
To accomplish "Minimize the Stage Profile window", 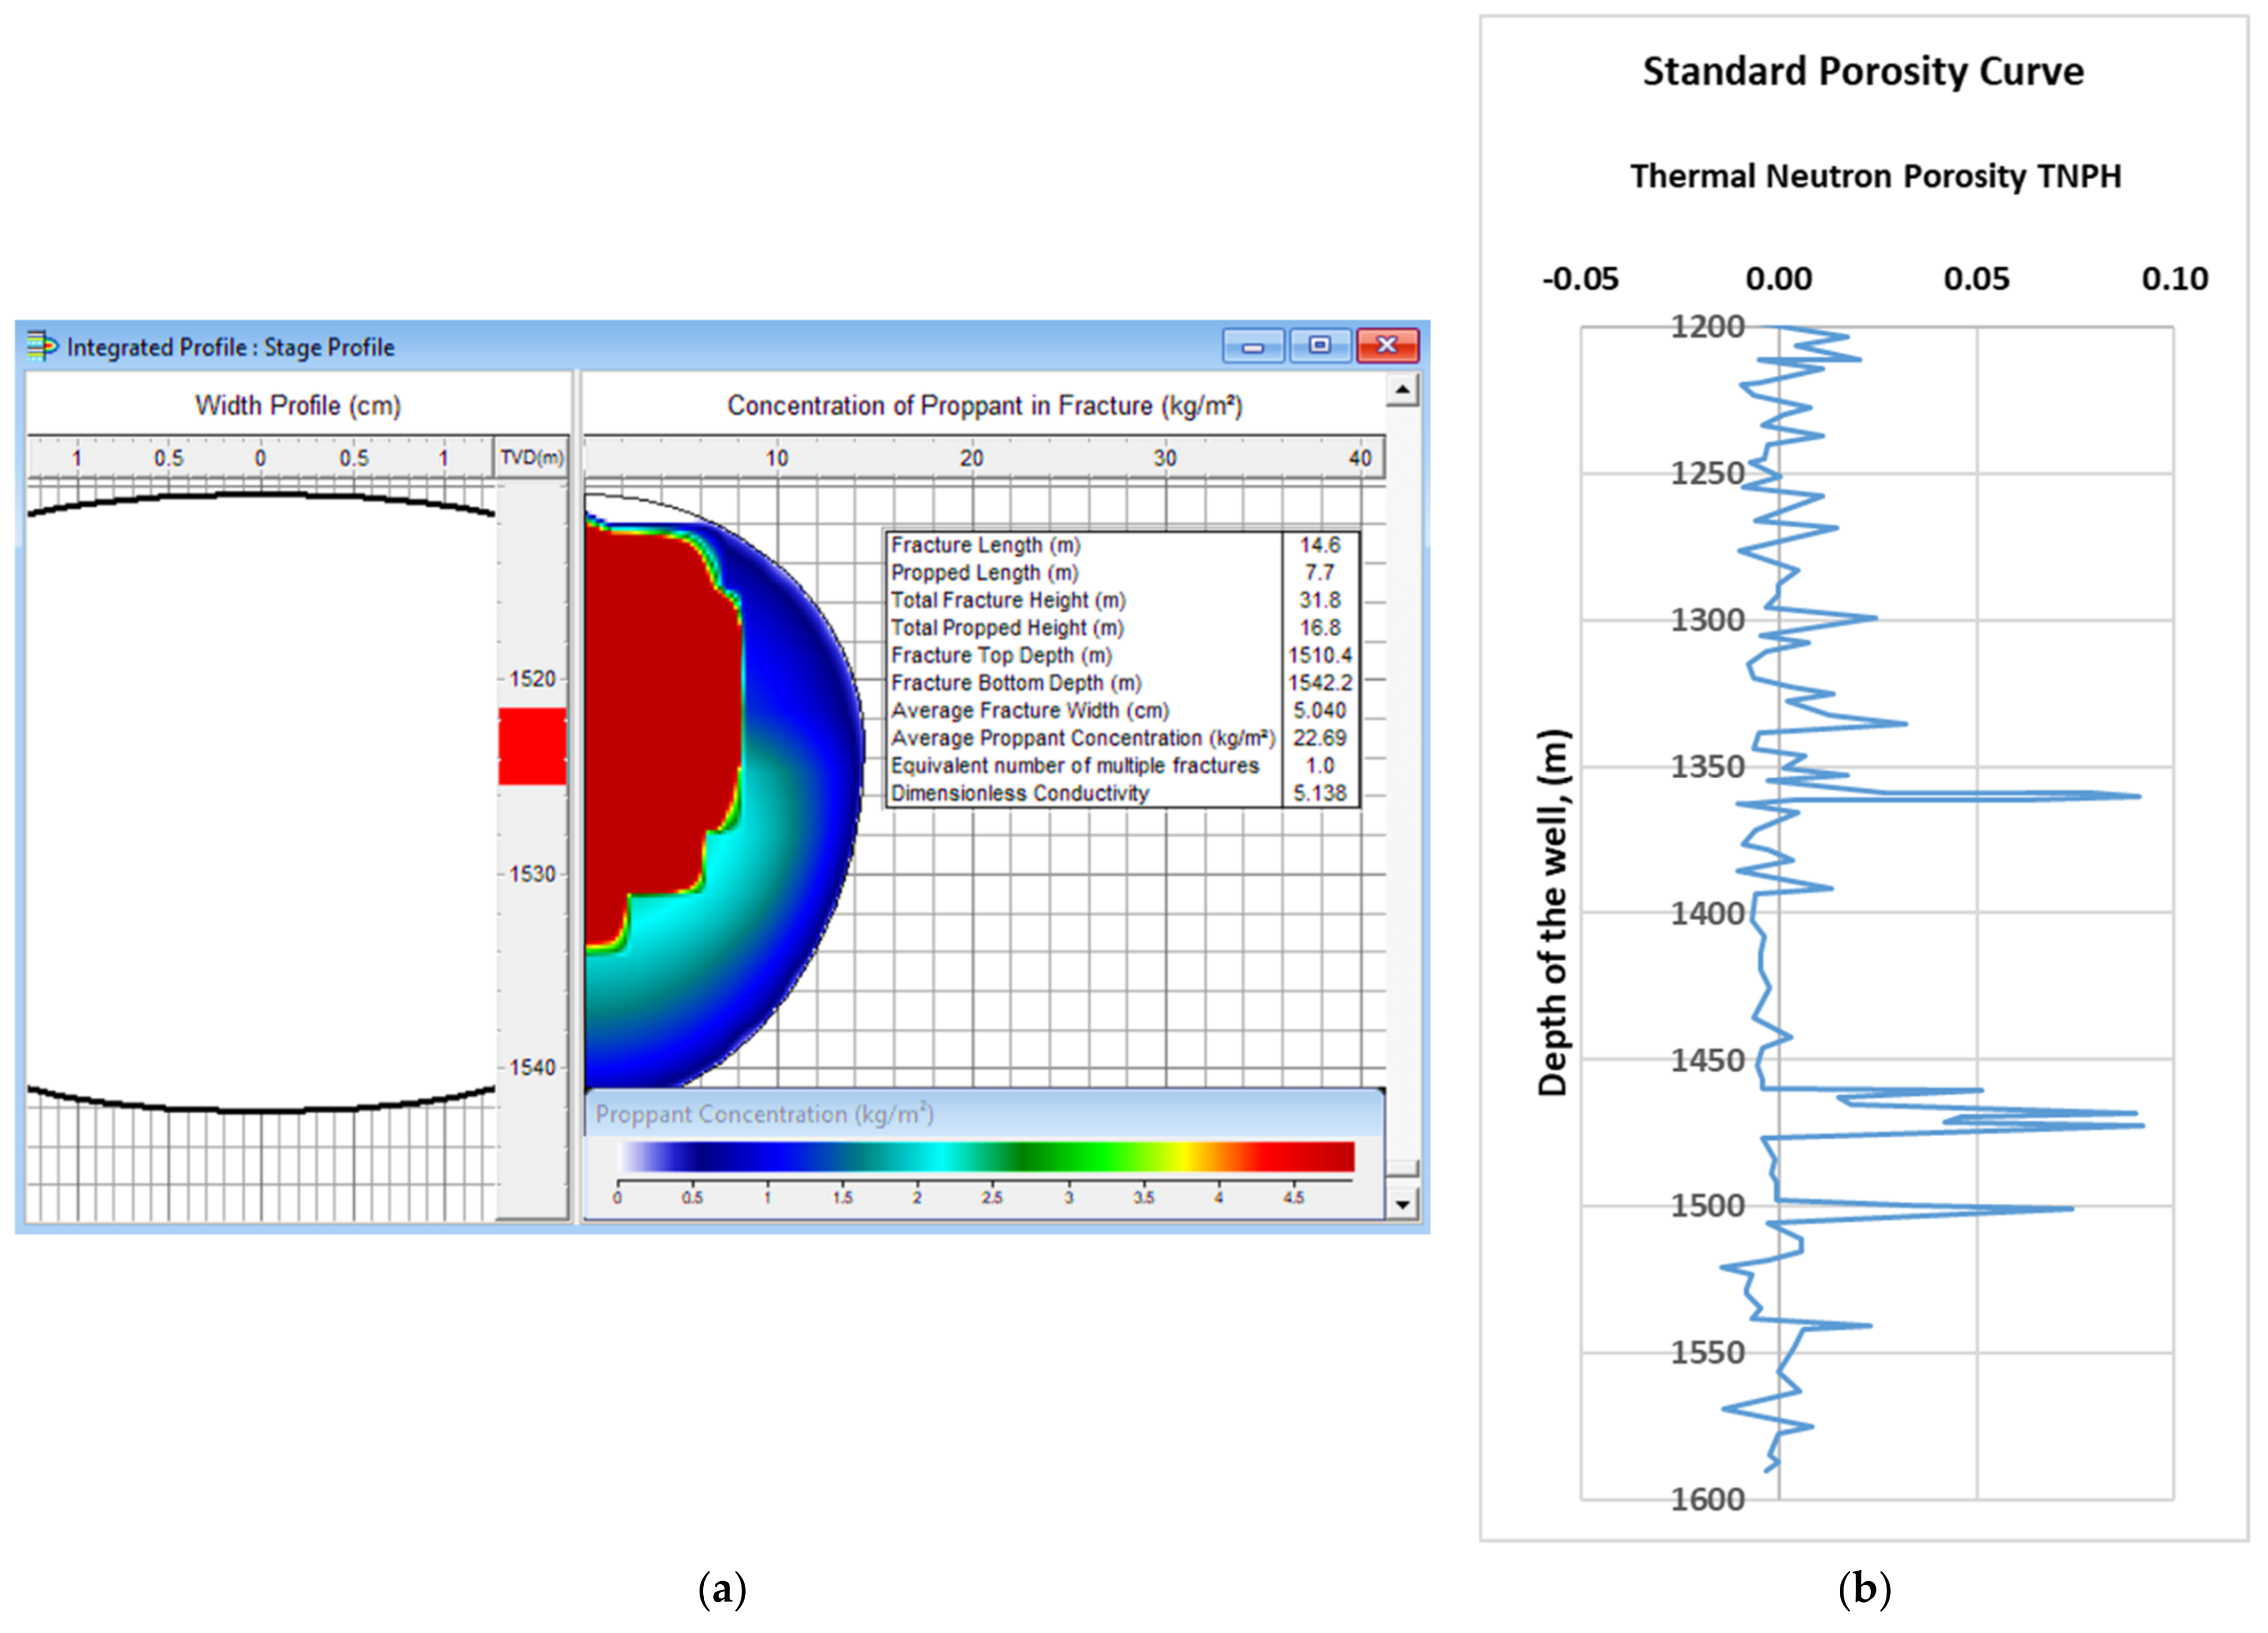I will tap(1252, 345).
